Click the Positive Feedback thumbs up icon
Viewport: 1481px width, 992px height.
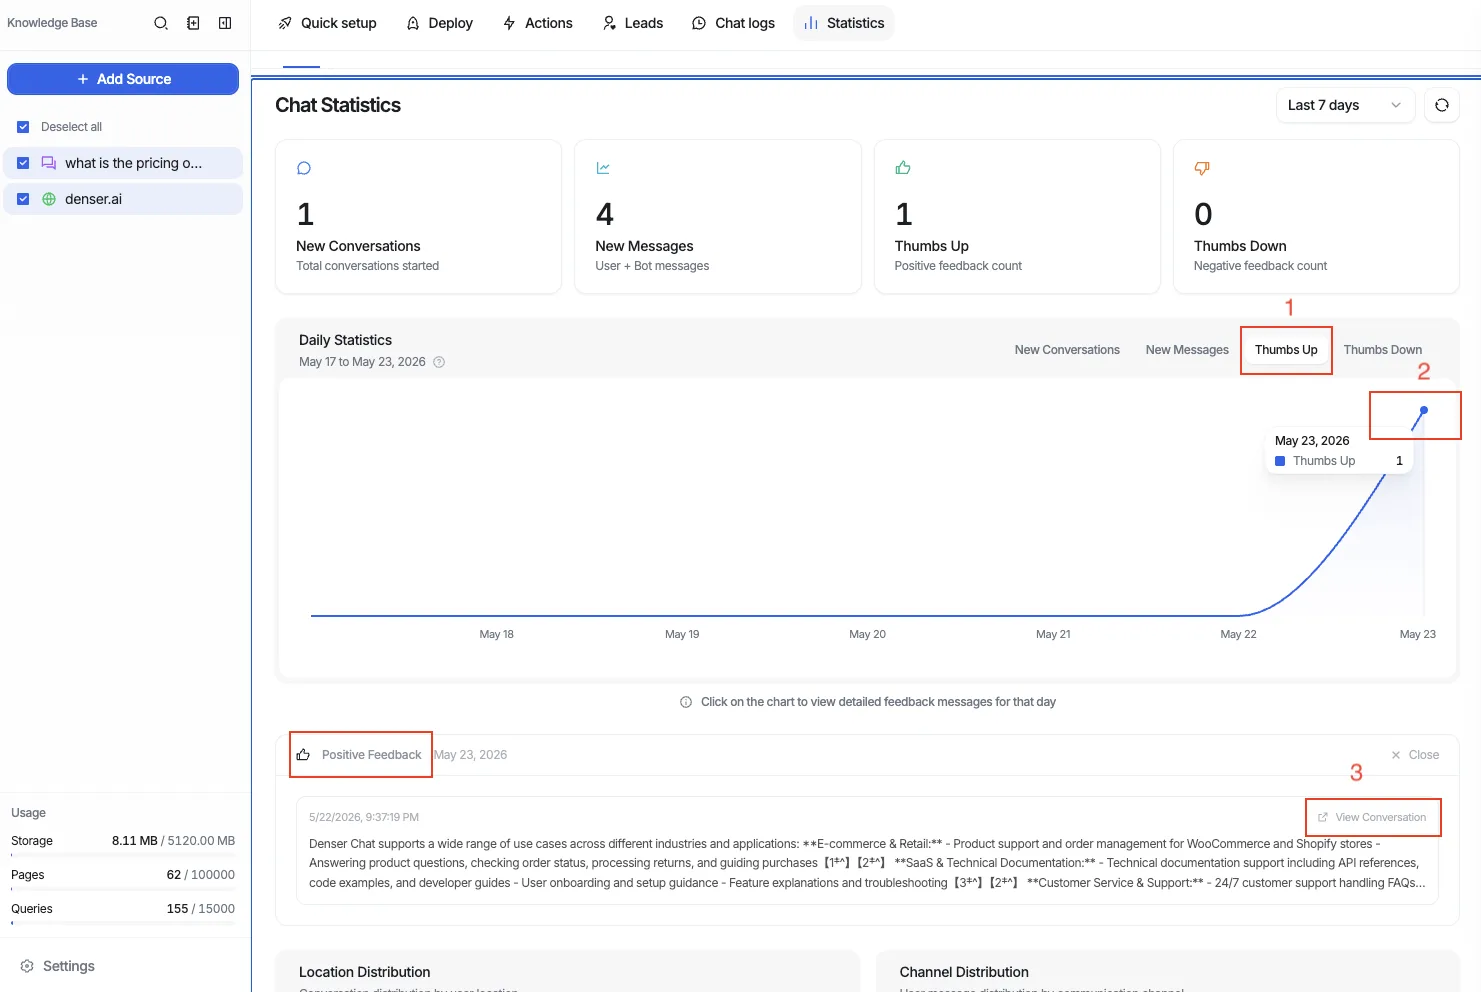pos(303,755)
